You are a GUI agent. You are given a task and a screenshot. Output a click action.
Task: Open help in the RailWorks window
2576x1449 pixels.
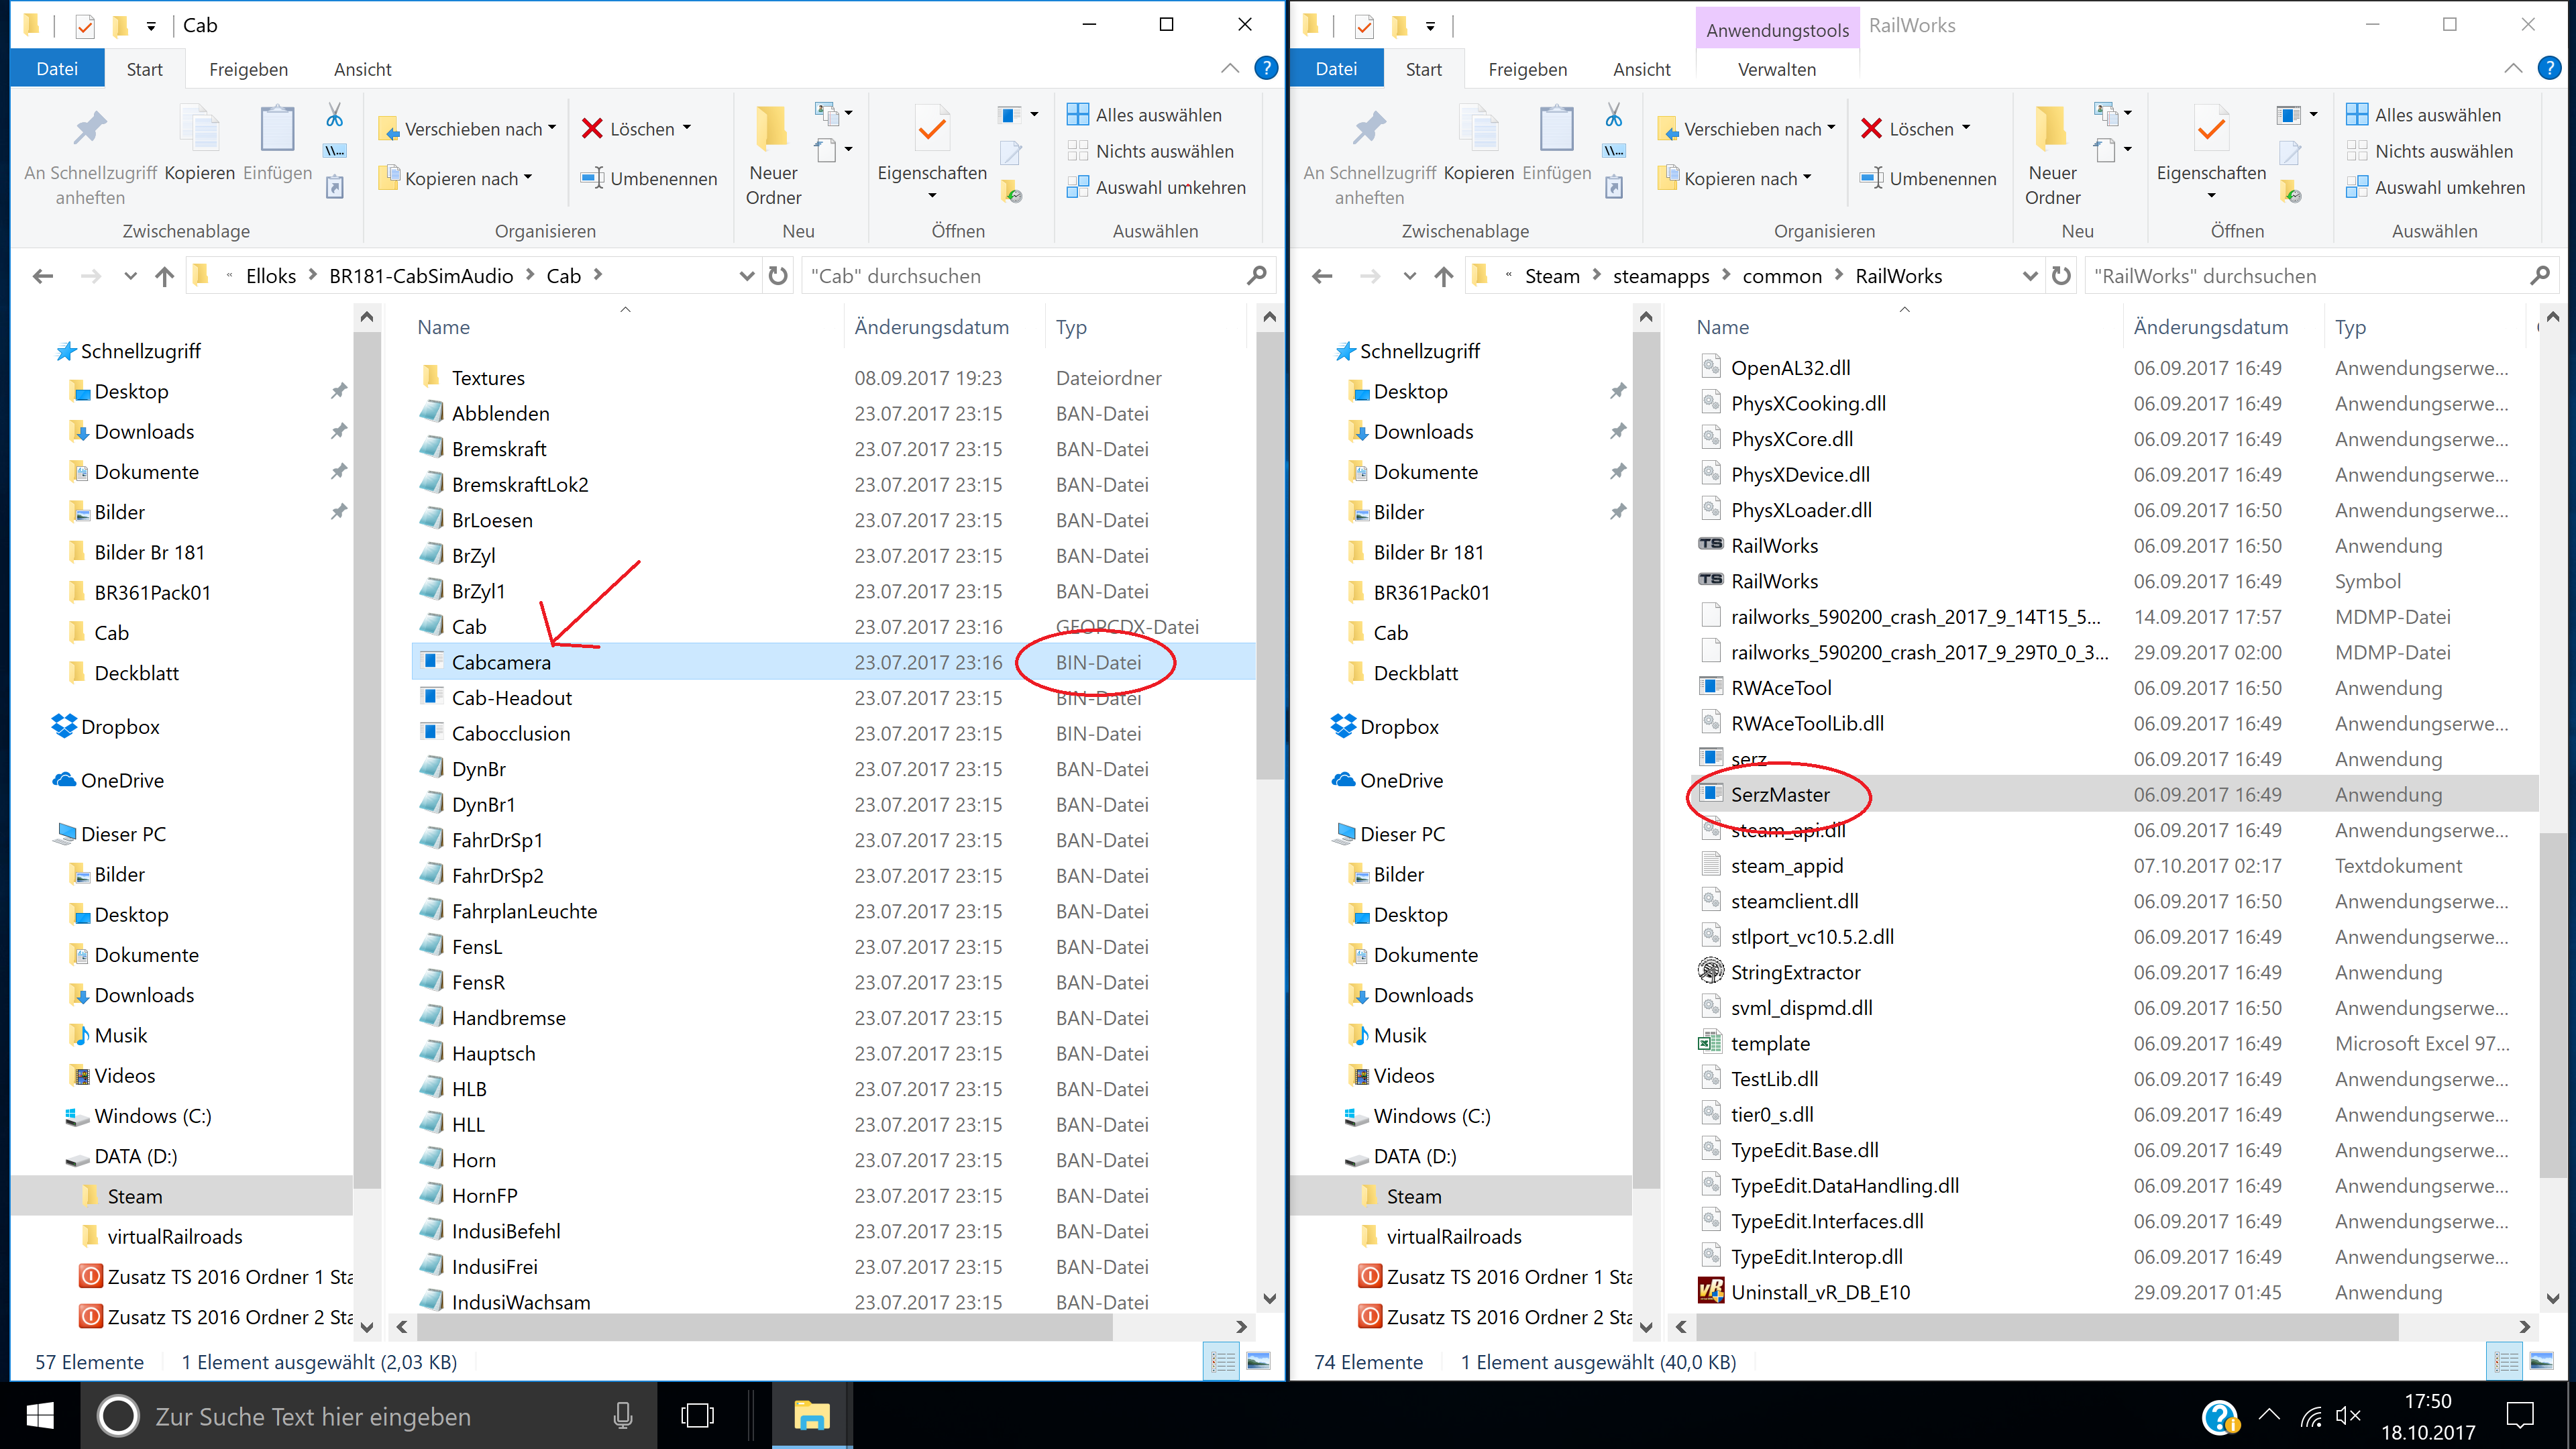[x=2549, y=68]
